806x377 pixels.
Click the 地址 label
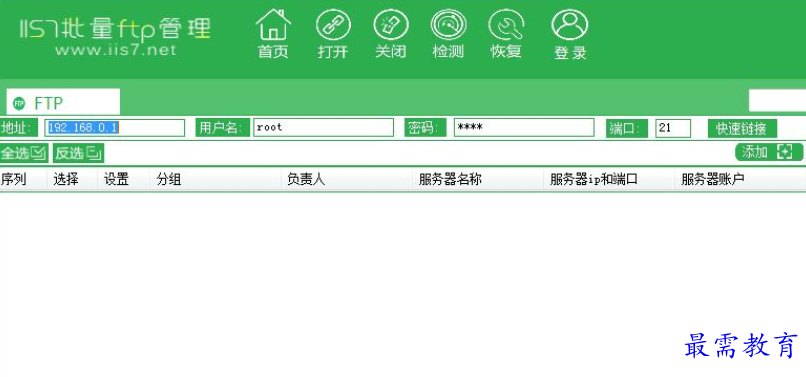click(x=18, y=128)
